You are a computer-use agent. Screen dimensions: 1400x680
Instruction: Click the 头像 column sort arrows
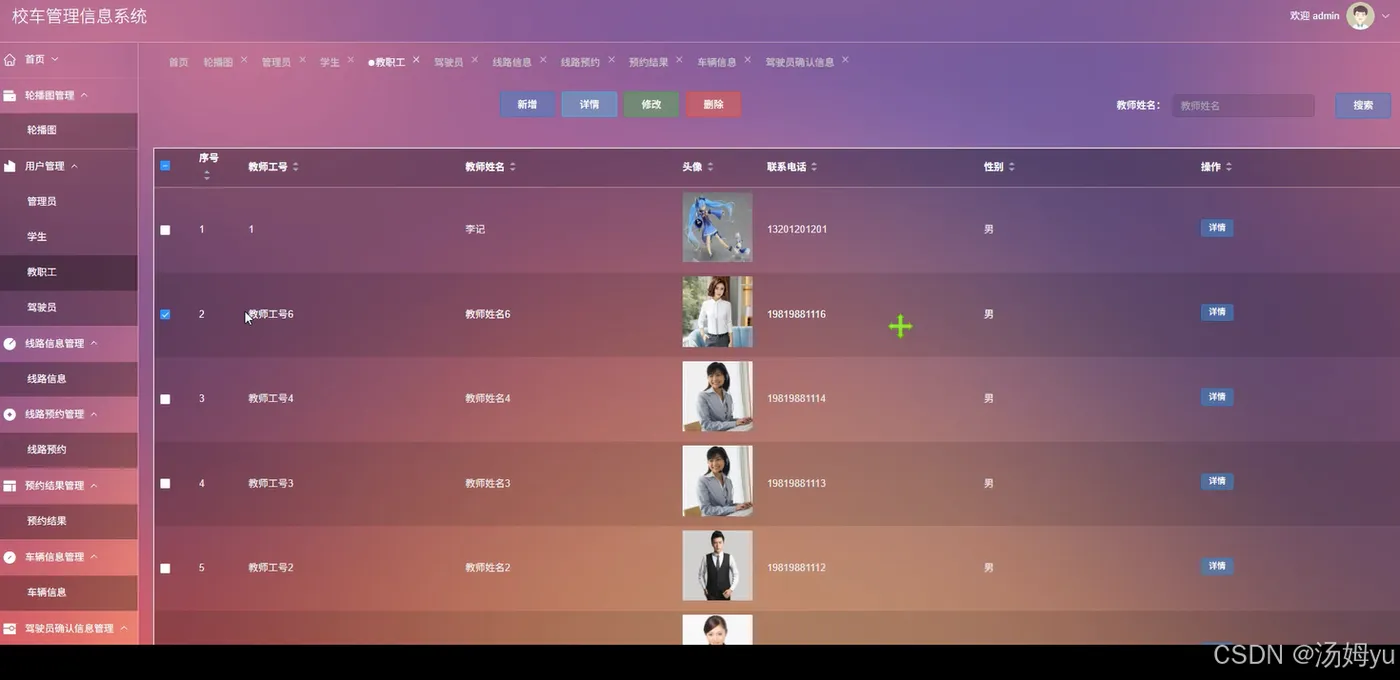tap(710, 167)
